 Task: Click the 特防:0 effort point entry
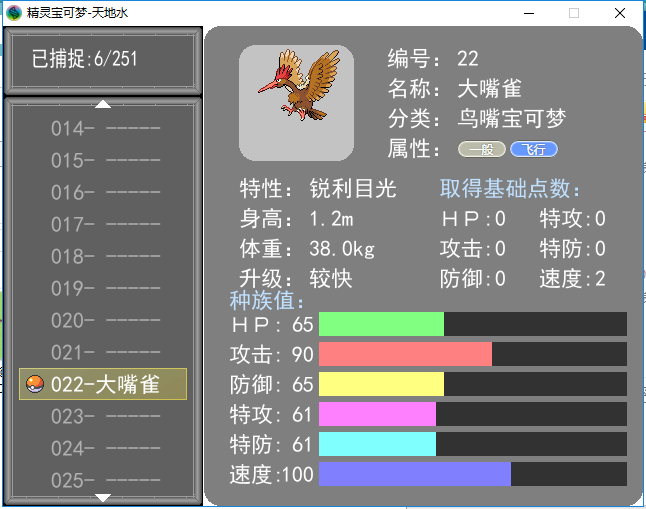[x=573, y=249]
